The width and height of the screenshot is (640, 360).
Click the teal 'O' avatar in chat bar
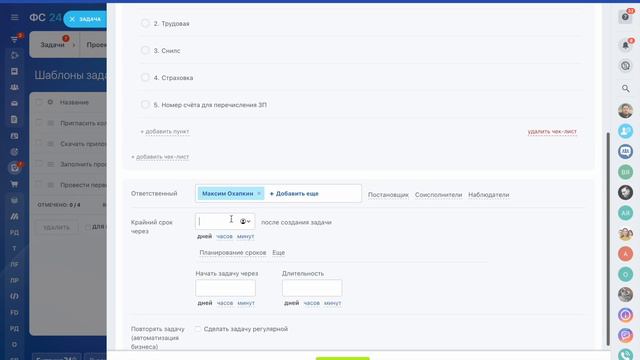coord(625,274)
